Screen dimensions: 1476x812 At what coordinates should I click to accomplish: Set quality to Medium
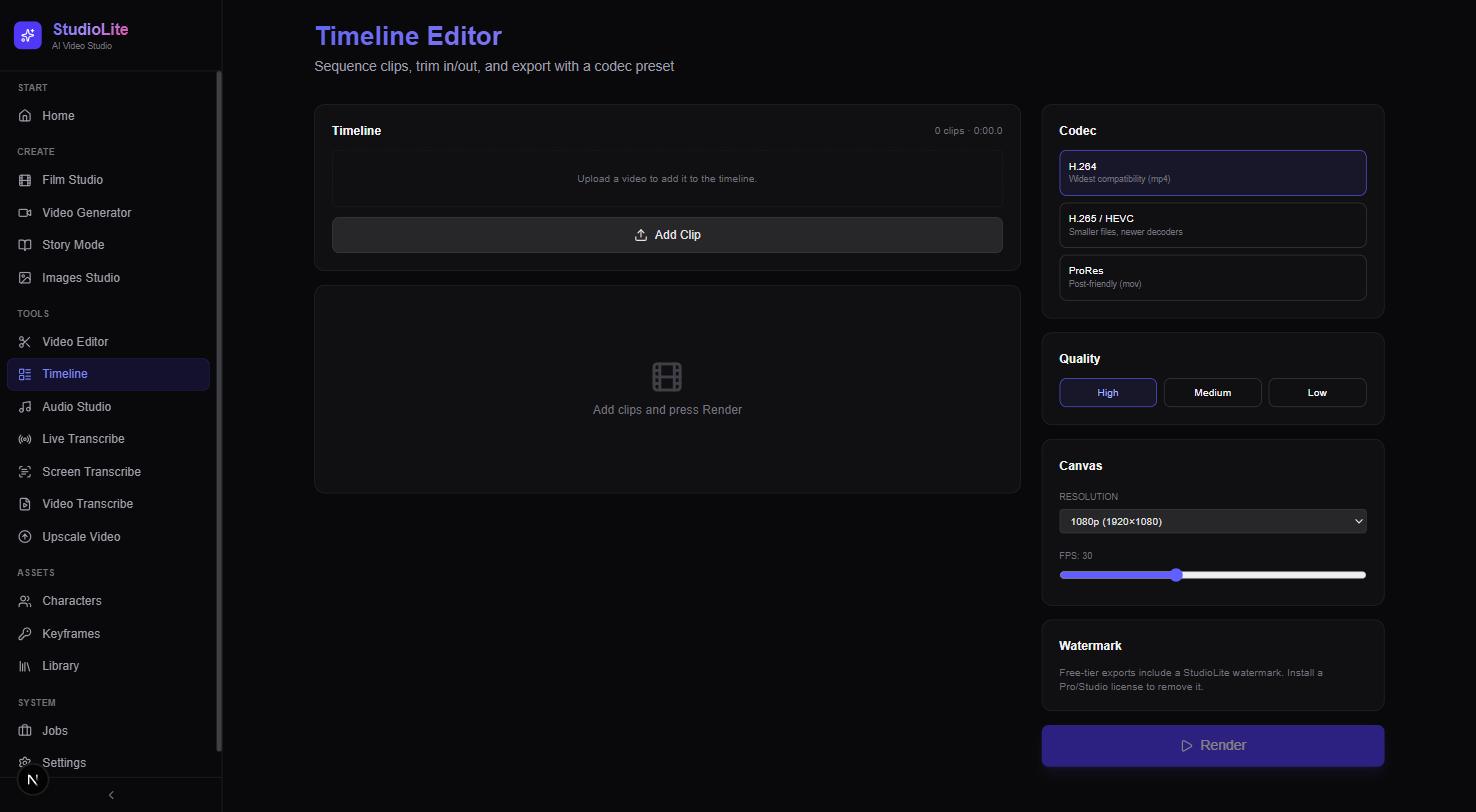click(1212, 393)
